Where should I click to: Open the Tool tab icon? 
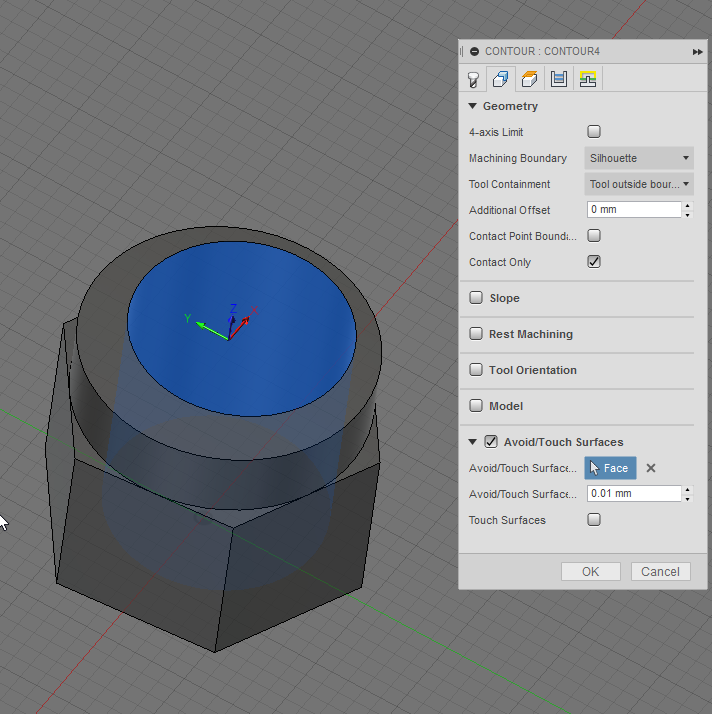[473, 79]
